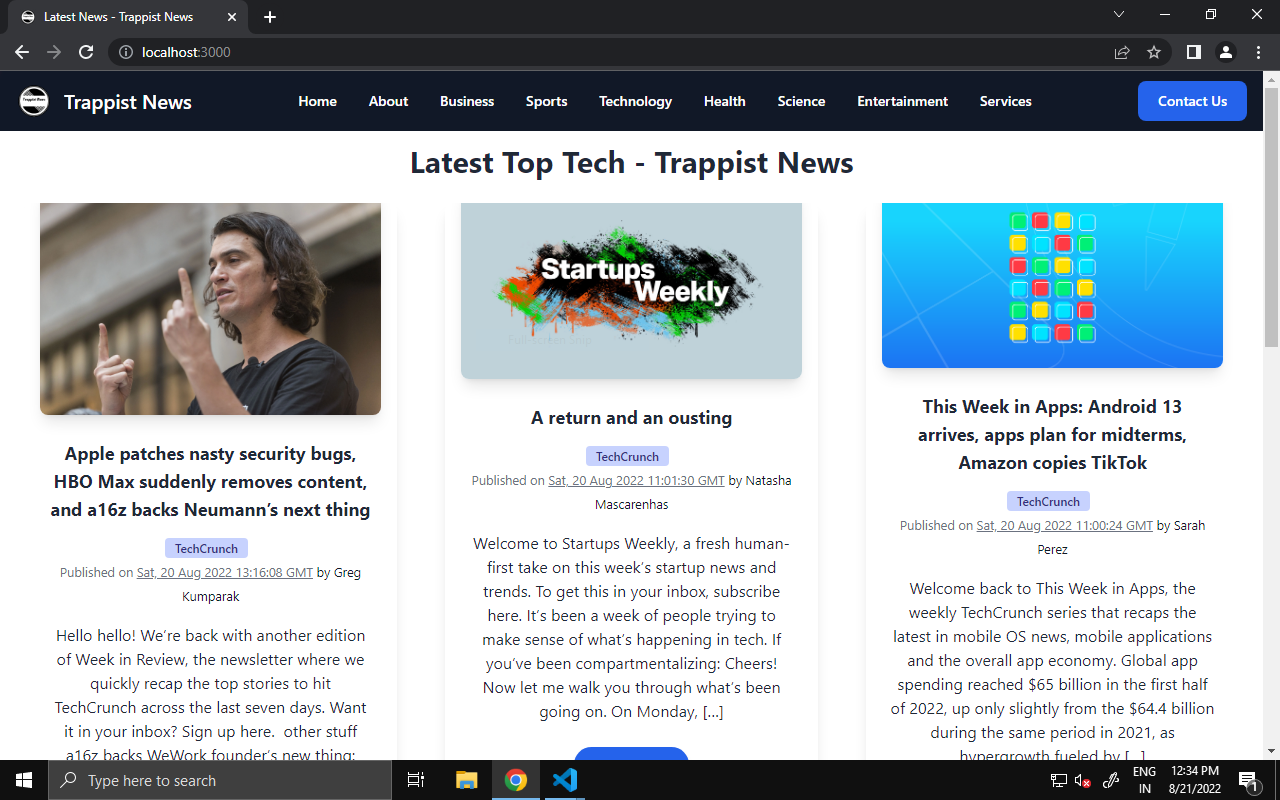Click the muted volume tray icon
Screen dimensions: 1280x800
pos(1083,780)
